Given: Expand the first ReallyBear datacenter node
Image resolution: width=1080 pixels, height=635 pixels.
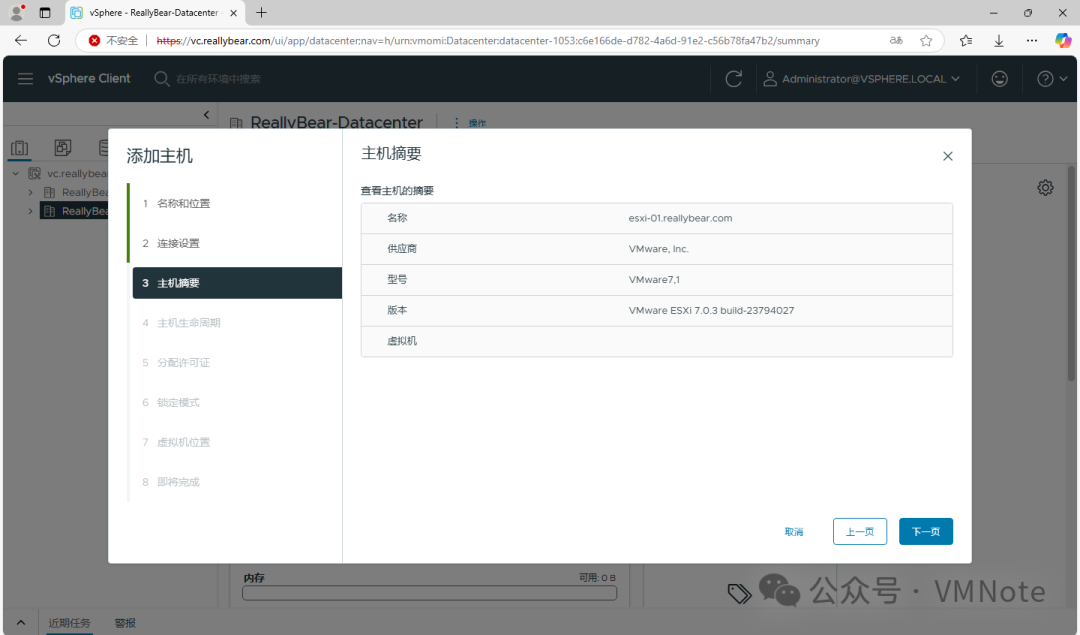Looking at the screenshot, I should 30,192.
